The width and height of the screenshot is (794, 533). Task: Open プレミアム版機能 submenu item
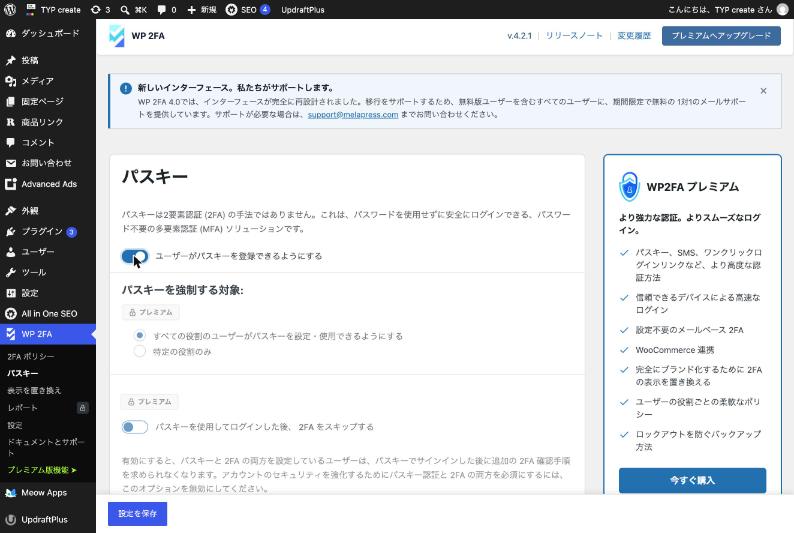click(42, 470)
